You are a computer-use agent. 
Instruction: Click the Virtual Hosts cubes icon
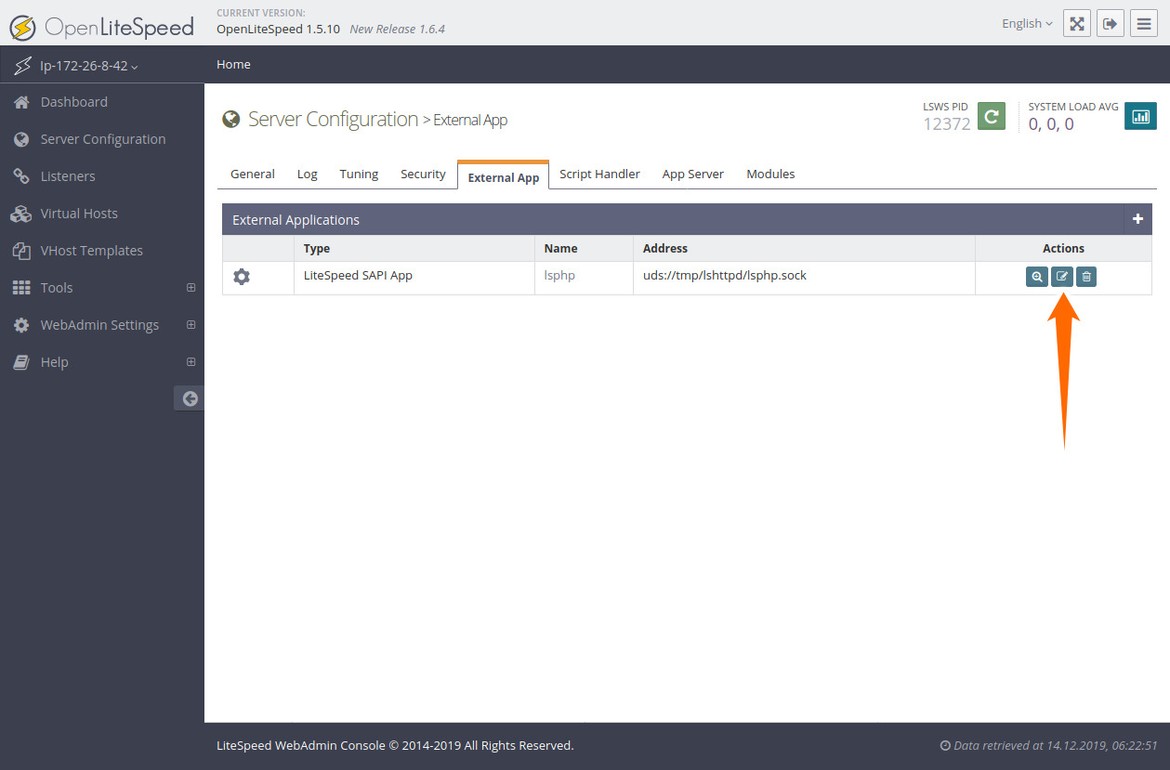pos(21,214)
